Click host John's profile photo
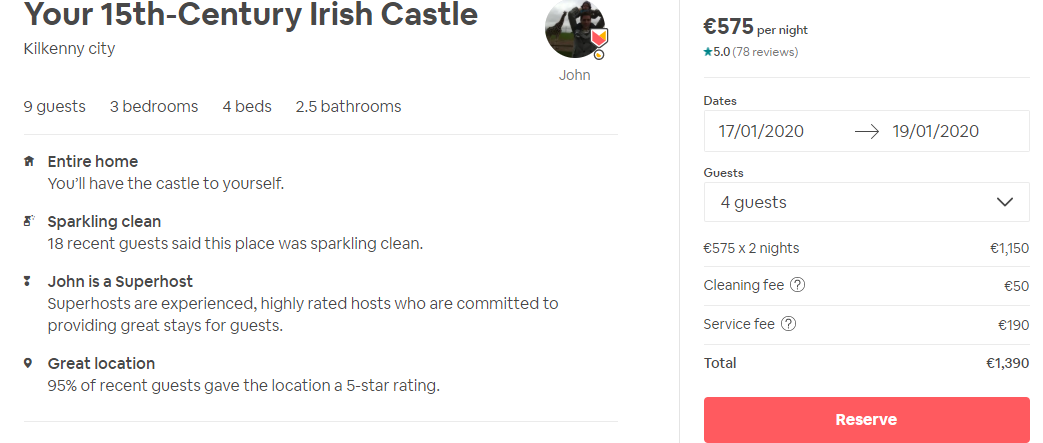The image size is (1043, 443). 572,29
